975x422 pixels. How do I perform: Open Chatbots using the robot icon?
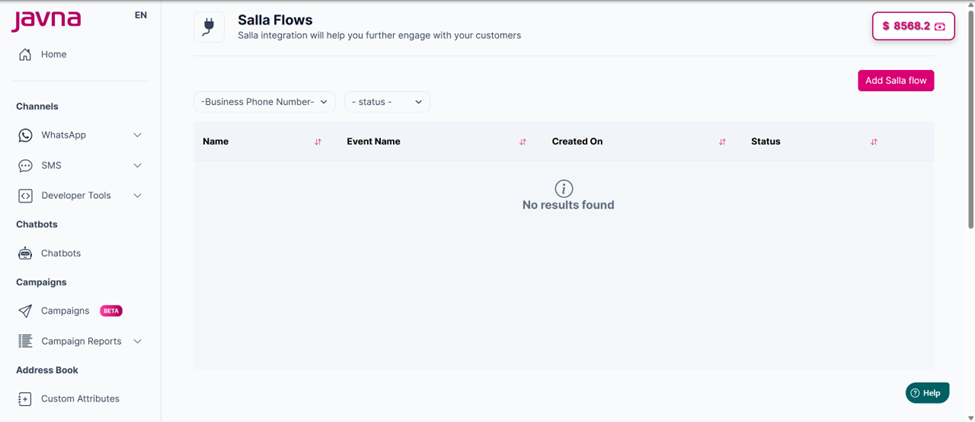[x=25, y=254]
